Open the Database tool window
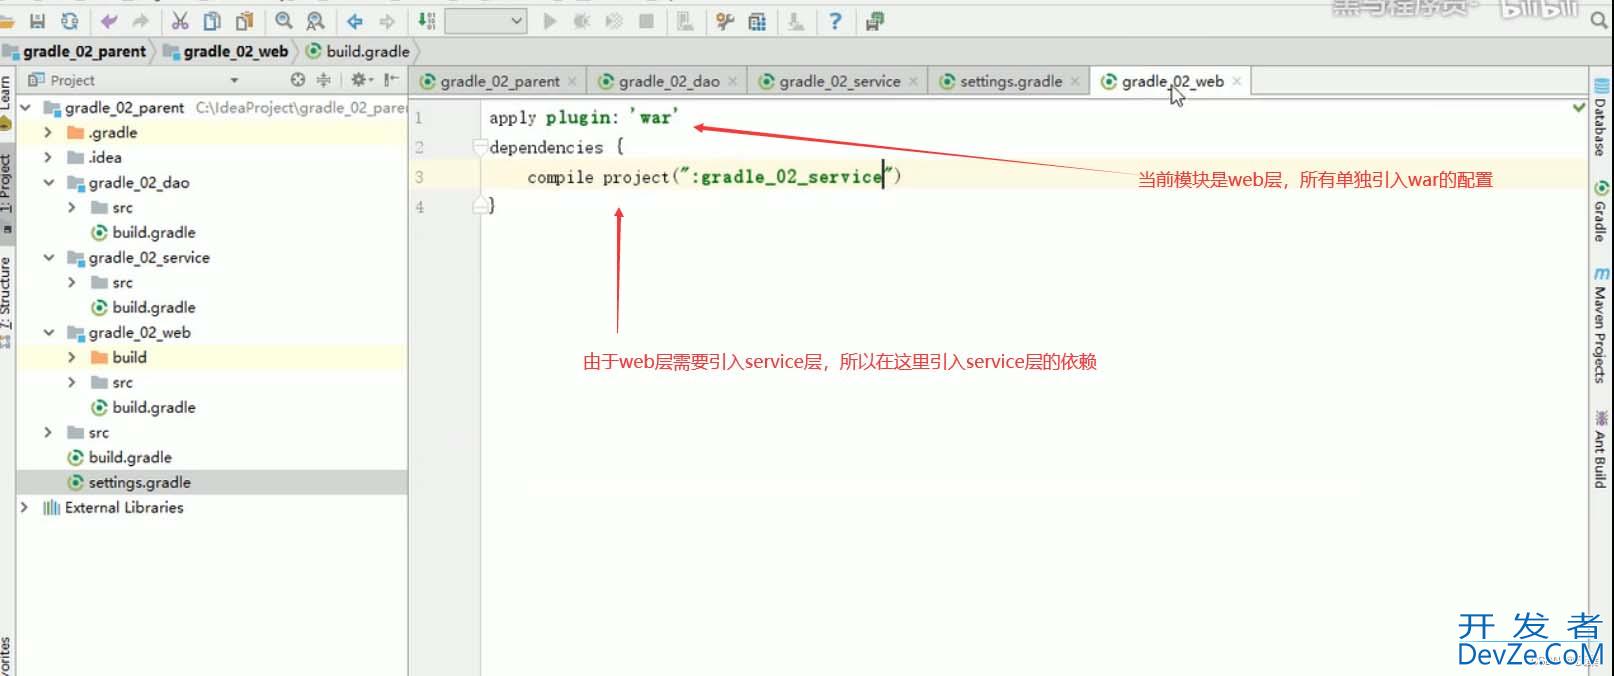The image size is (1614, 676). click(x=1600, y=116)
